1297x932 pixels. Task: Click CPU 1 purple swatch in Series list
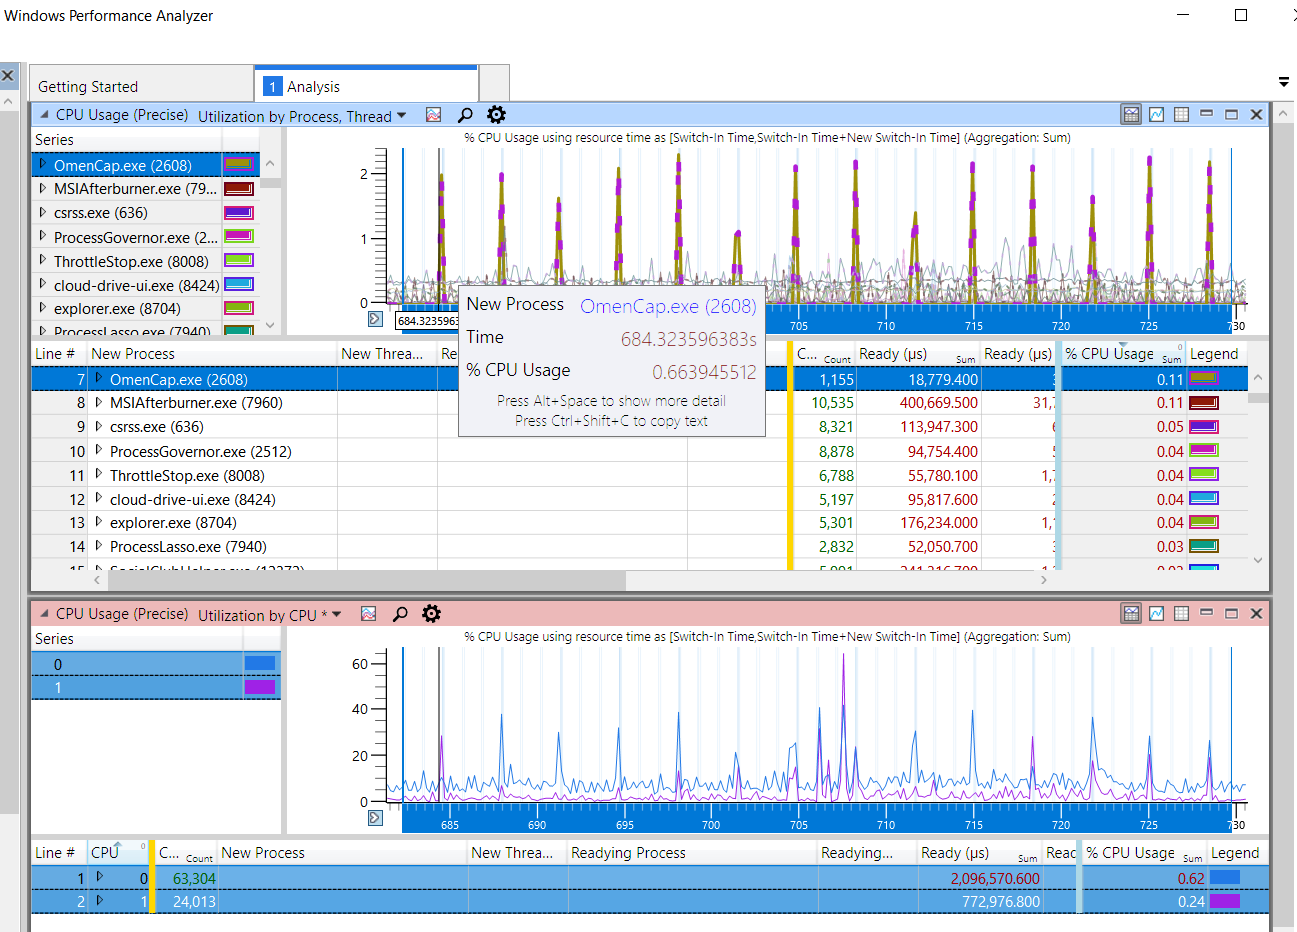coord(259,687)
